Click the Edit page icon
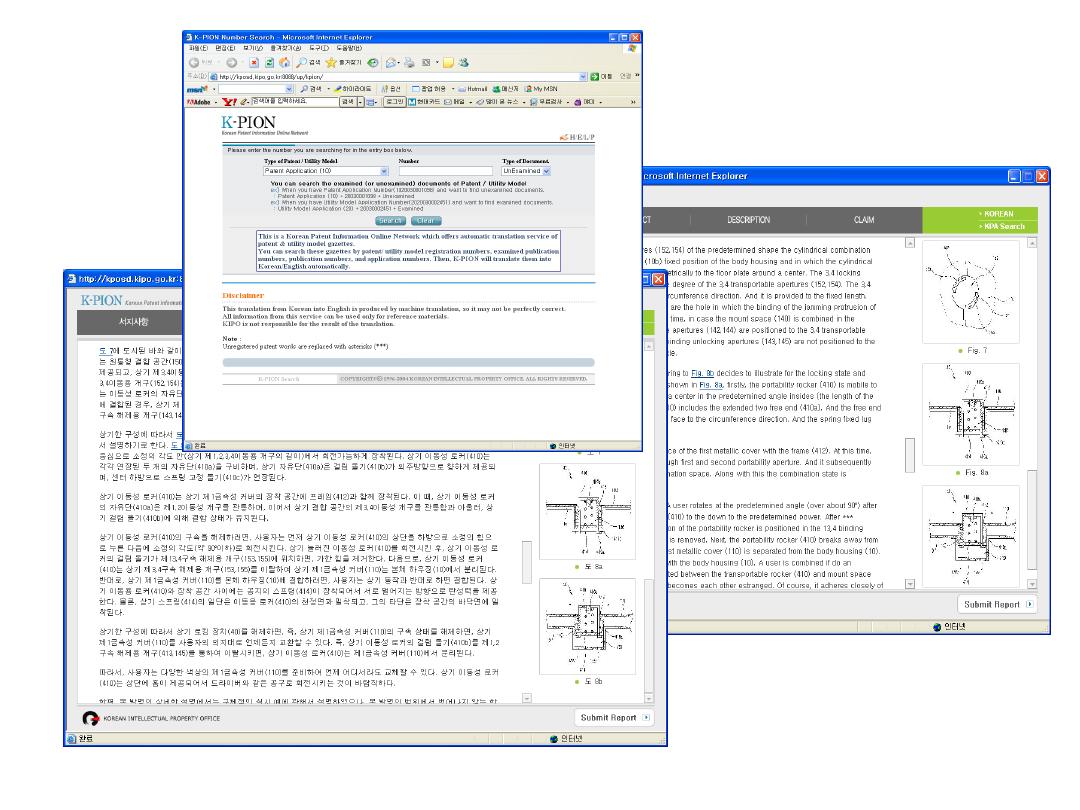This screenshot has width=1080, height=810. coord(426,63)
